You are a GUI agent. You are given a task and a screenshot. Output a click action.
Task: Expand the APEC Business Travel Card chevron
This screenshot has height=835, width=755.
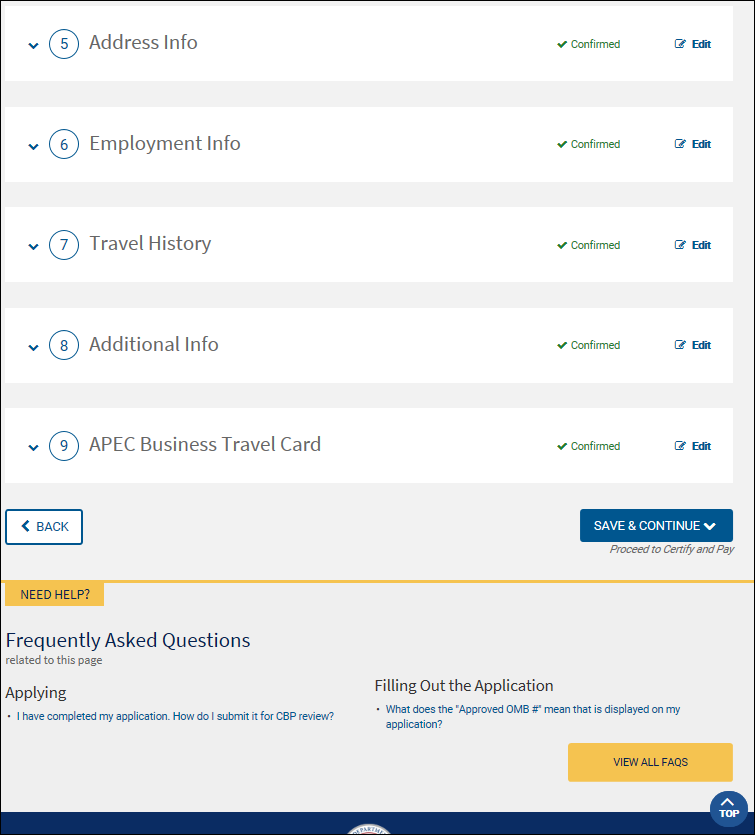(33, 448)
